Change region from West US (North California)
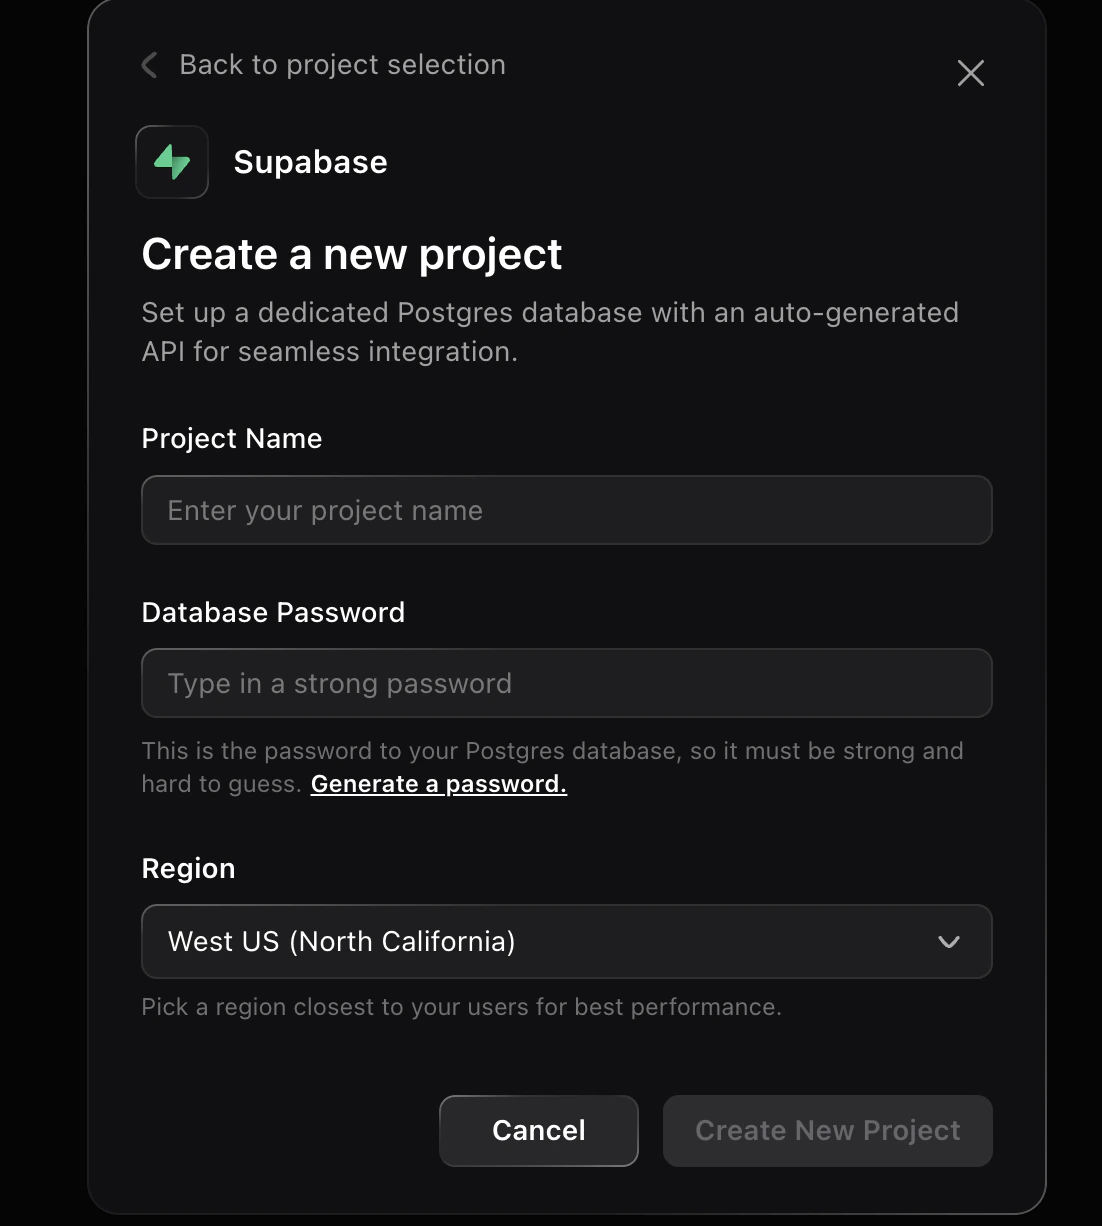The image size is (1102, 1226). [567, 941]
